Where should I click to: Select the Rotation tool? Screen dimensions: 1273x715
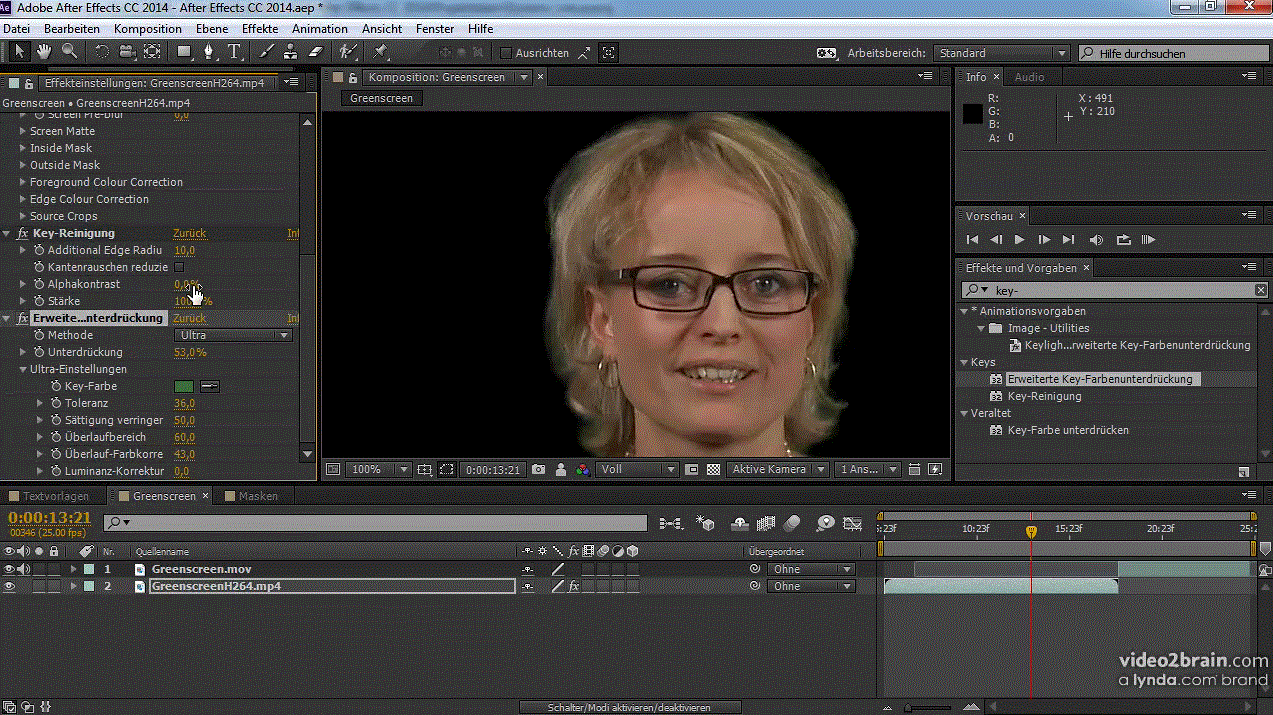pyautogui.click(x=102, y=52)
